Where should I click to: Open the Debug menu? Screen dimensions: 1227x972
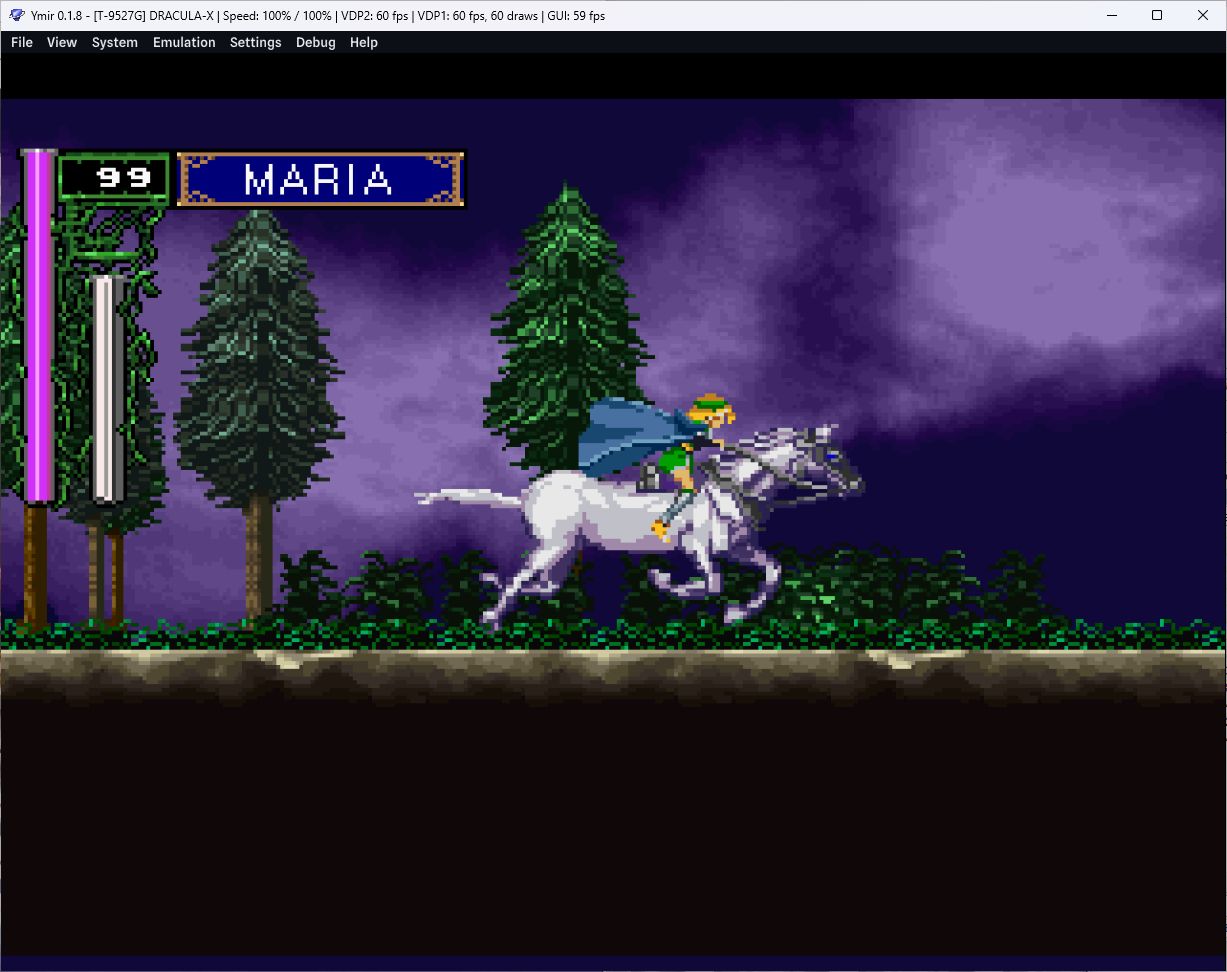click(x=316, y=42)
